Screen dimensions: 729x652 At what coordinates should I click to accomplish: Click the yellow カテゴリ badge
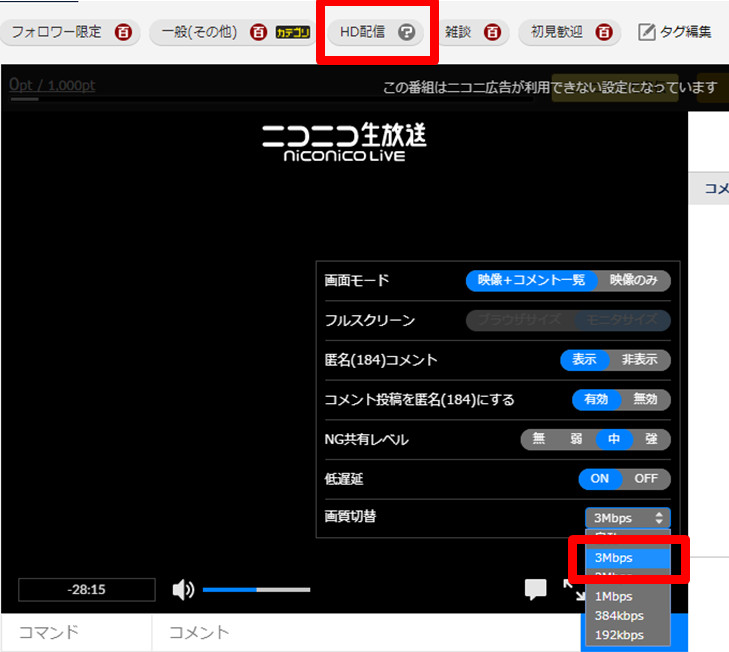pyautogui.click(x=292, y=32)
